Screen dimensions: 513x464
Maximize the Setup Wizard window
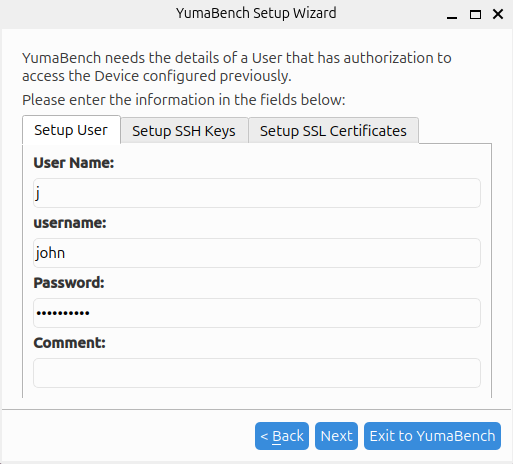click(x=475, y=14)
